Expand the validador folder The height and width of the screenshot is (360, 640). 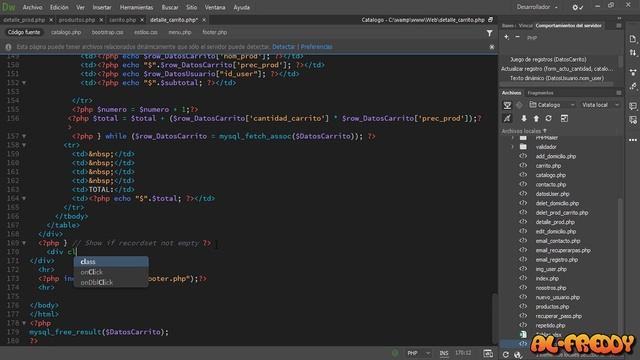(513, 147)
